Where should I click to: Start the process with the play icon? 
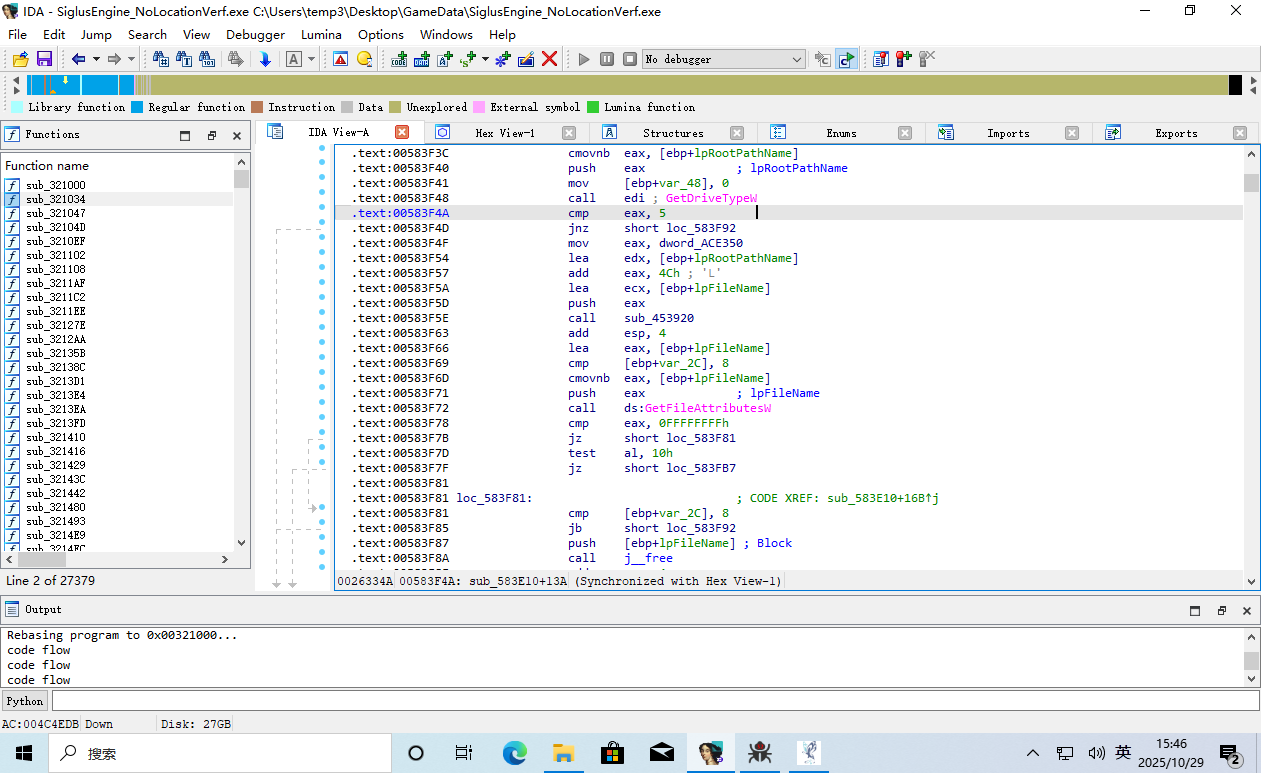point(584,59)
